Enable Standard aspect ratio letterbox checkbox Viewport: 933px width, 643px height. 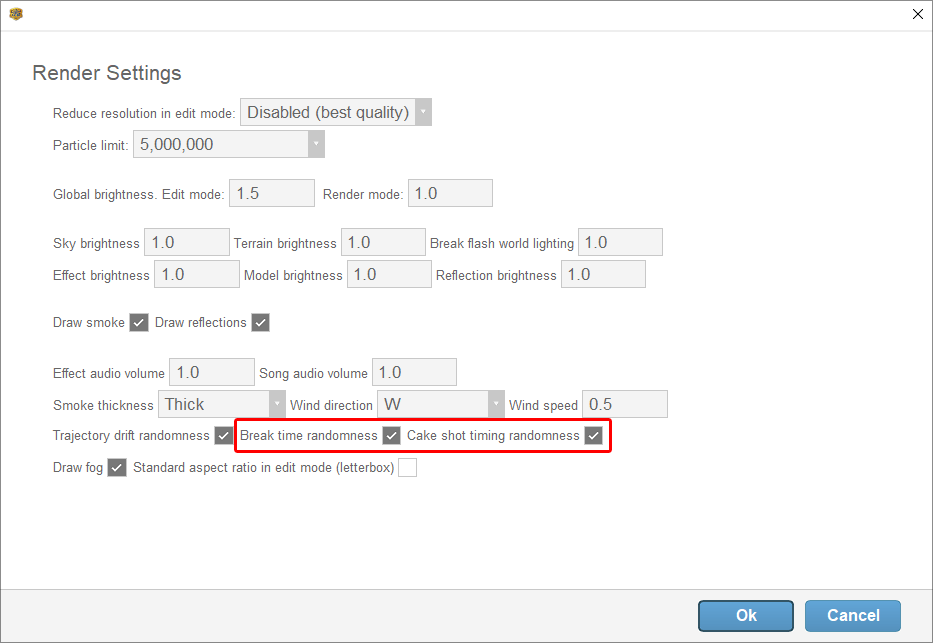click(408, 468)
